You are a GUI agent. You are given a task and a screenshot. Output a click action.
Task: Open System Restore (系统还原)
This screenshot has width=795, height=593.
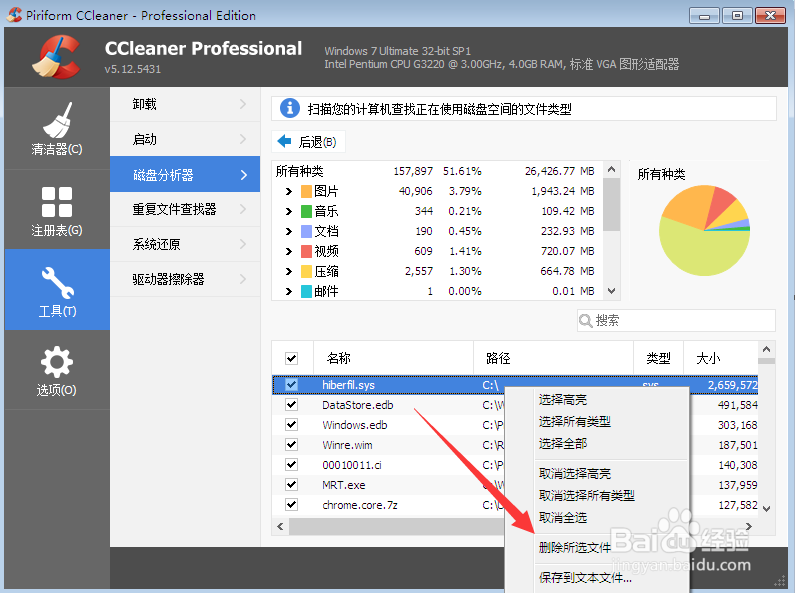point(185,244)
